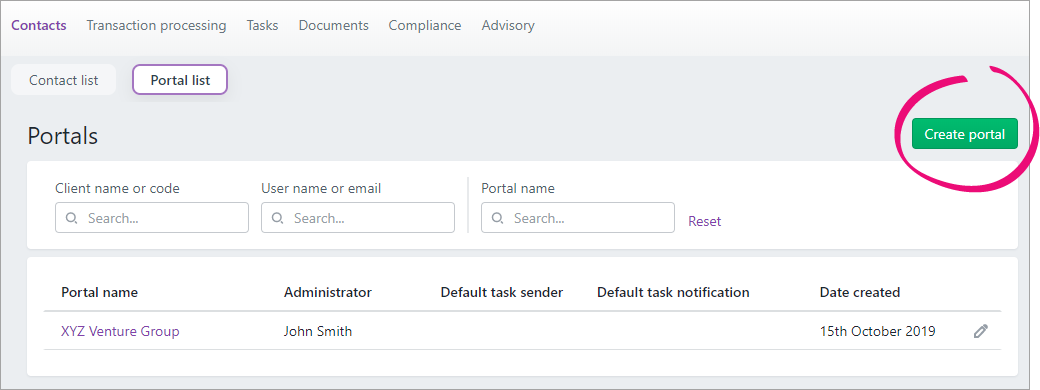Focus the Portal name search field
Image resolution: width=1040 pixels, height=390 pixels.
coord(578,218)
